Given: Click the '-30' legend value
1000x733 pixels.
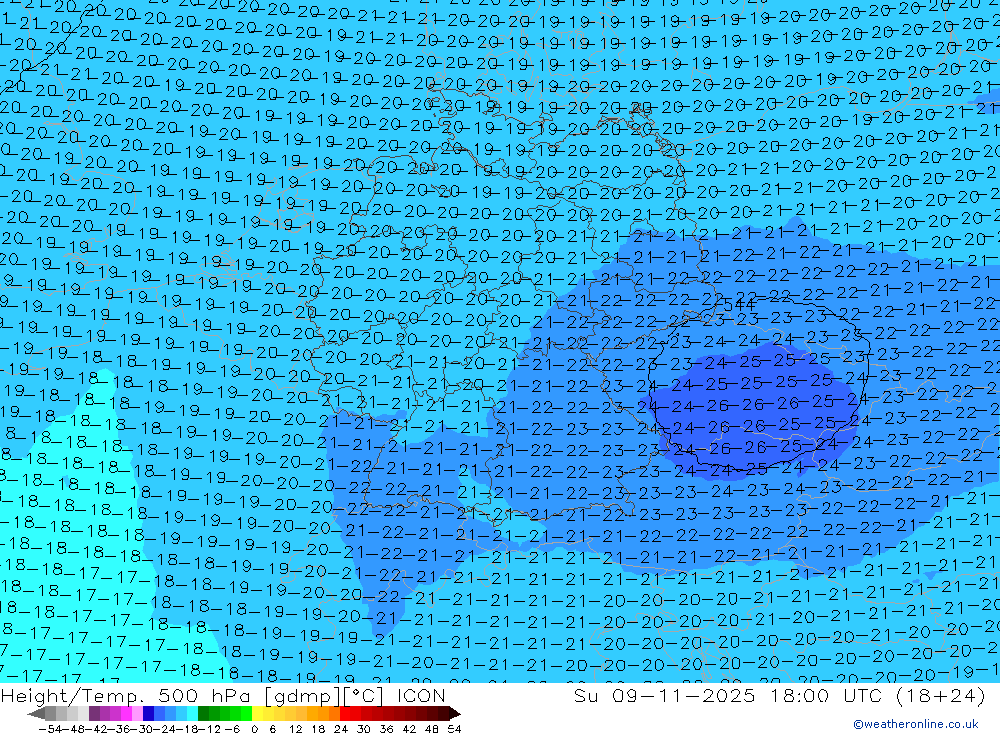Looking at the screenshot, I should (142, 729).
